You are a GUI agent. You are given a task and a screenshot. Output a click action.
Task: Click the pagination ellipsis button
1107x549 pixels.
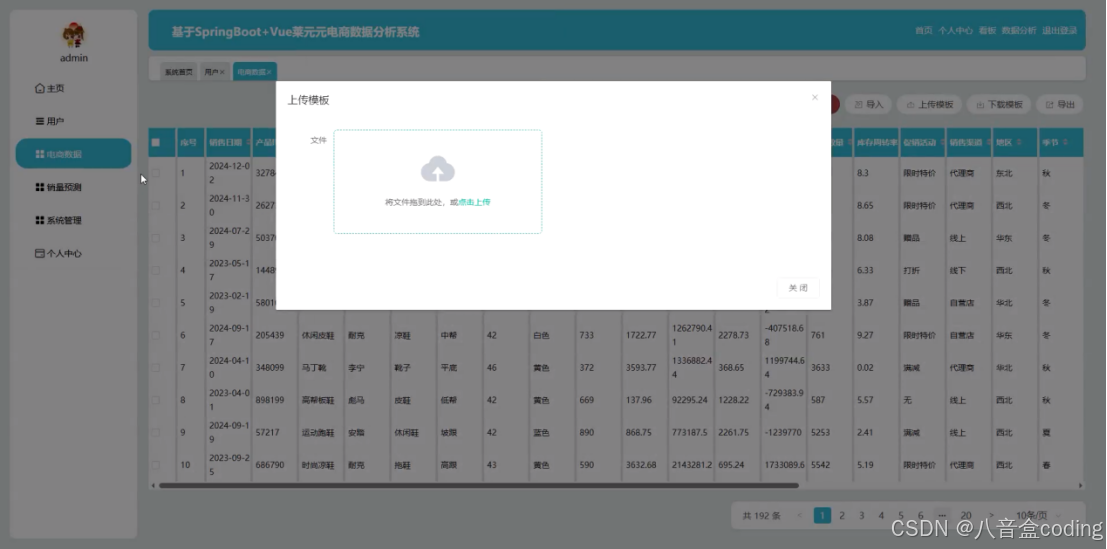click(x=941, y=515)
